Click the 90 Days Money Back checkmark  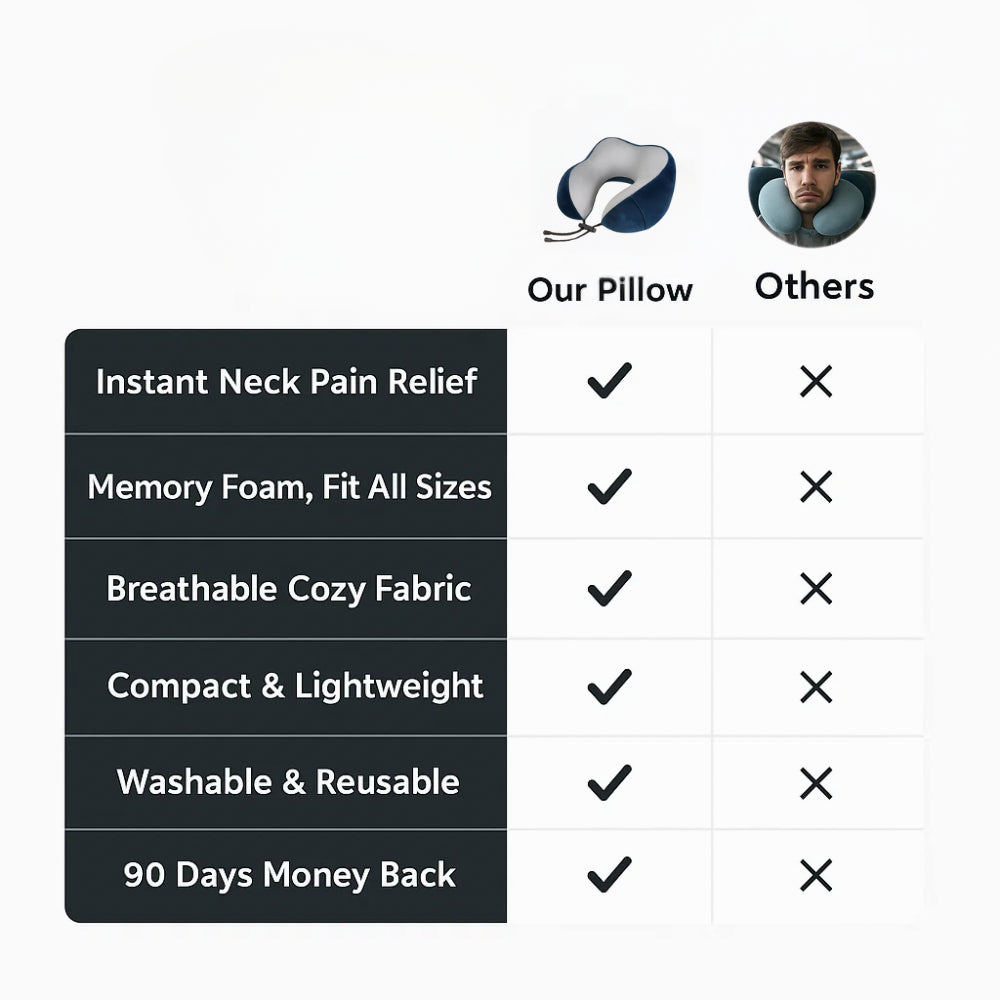pyautogui.click(x=609, y=875)
